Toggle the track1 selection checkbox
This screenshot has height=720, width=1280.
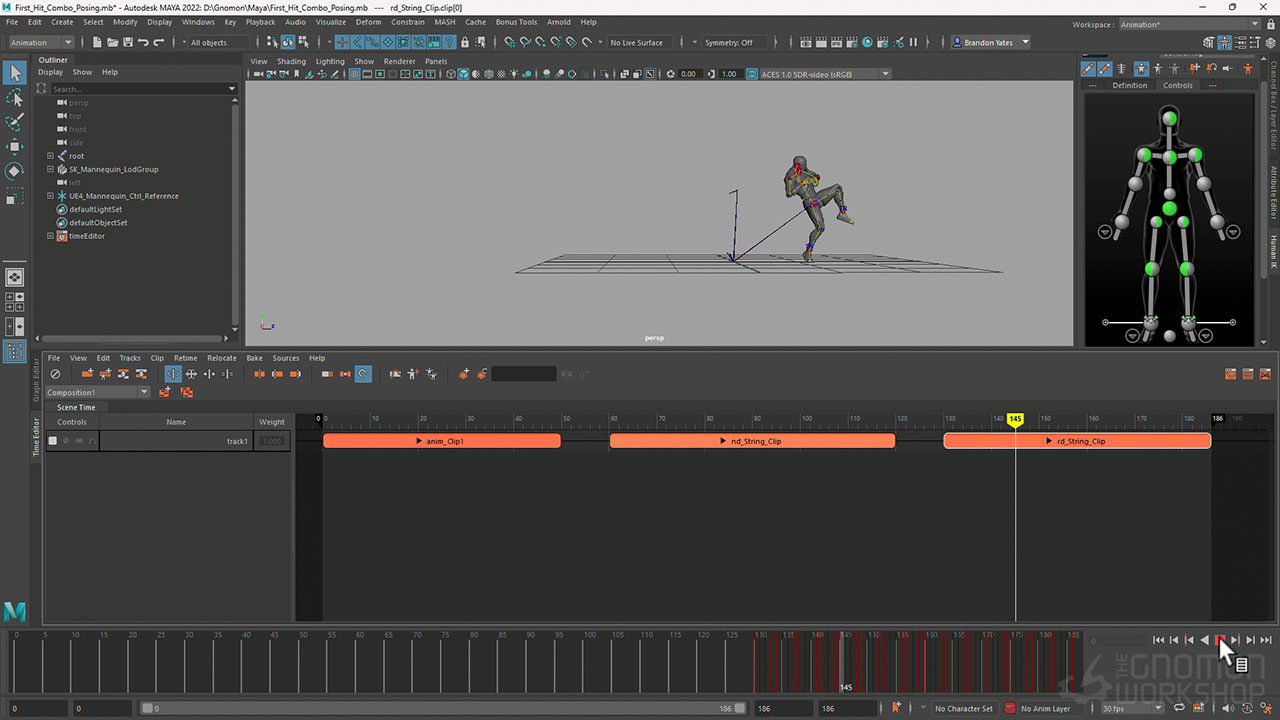click(53, 441)
